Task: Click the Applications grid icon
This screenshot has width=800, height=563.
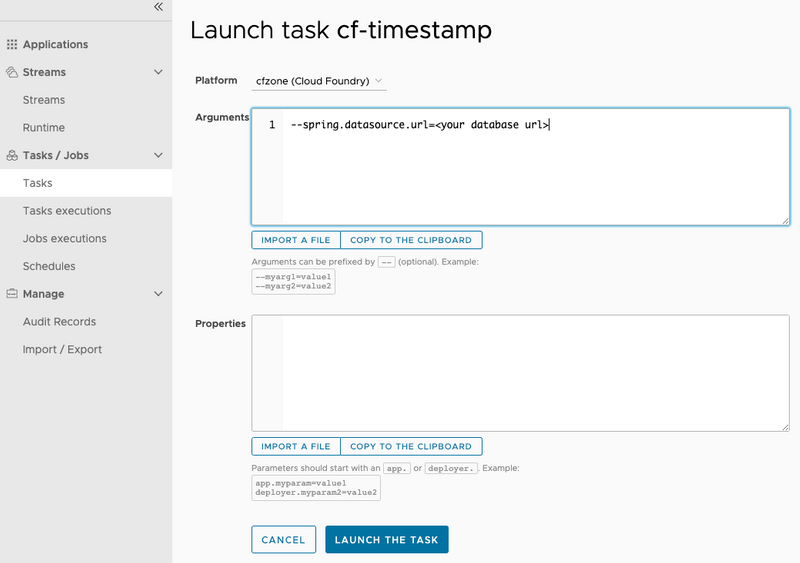Action: point(12,44)
